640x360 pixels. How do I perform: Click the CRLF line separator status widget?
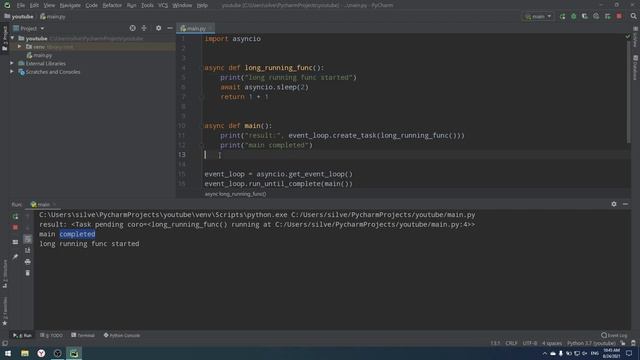pos(511,343)
